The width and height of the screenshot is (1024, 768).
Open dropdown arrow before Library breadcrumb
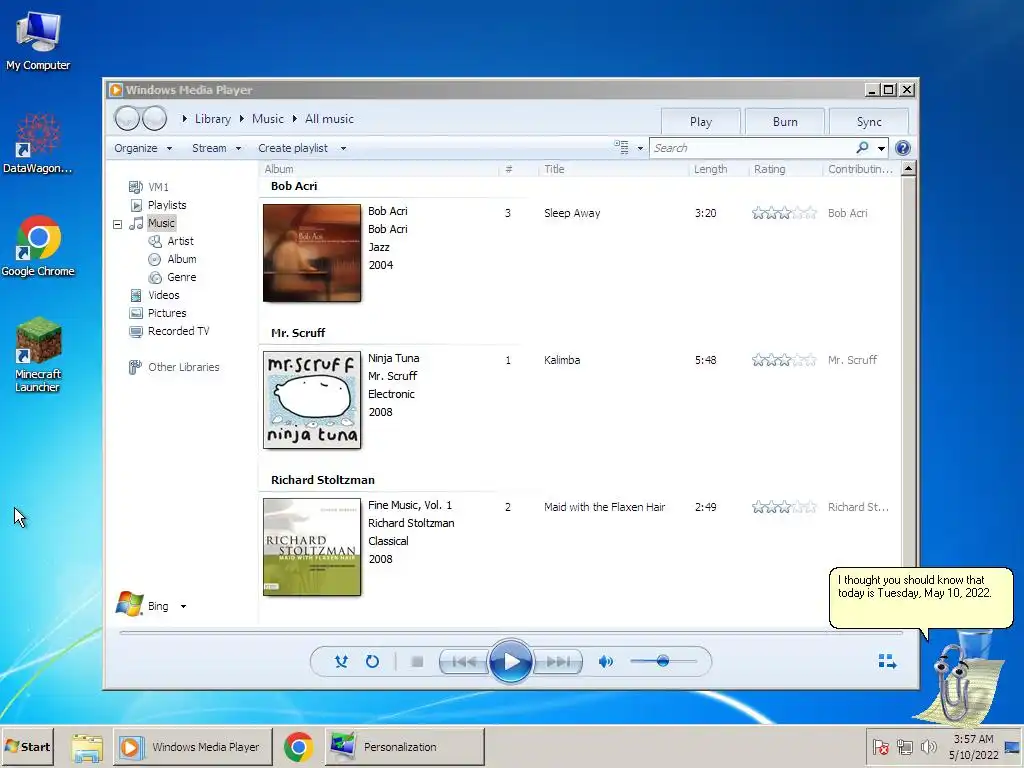click(x=185, y=119)
